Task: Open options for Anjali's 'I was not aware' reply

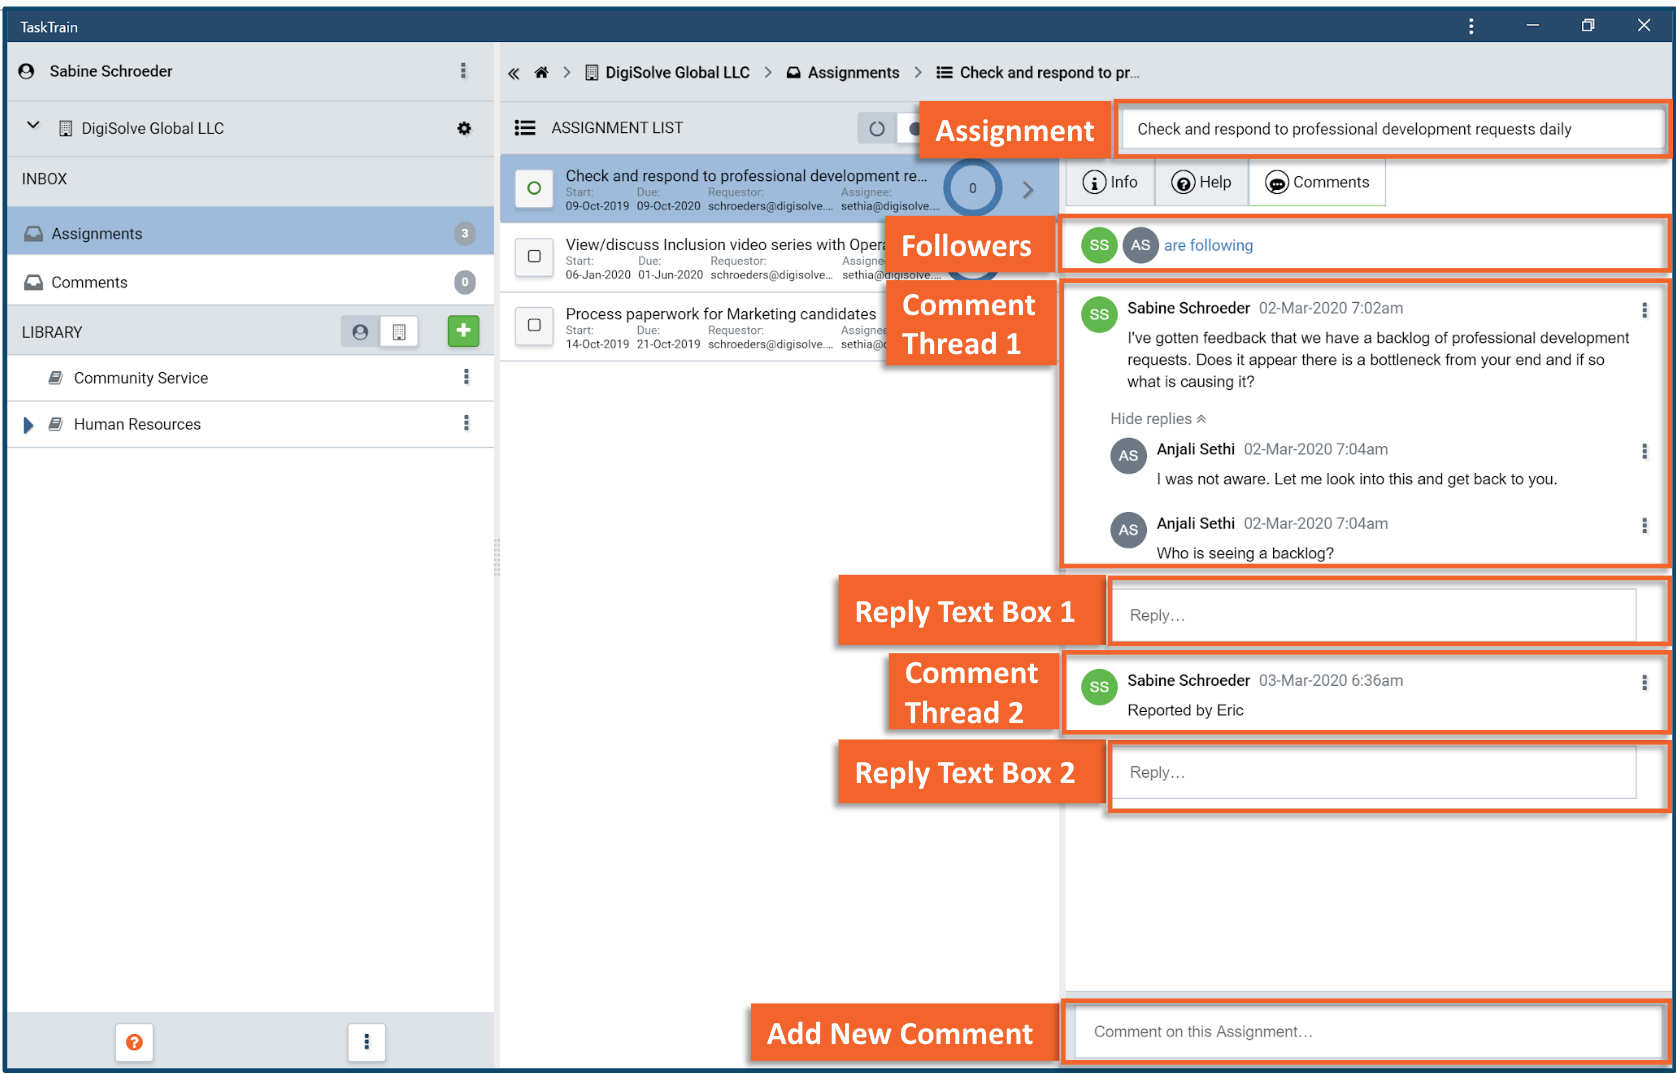Action: pos(1644,451)
